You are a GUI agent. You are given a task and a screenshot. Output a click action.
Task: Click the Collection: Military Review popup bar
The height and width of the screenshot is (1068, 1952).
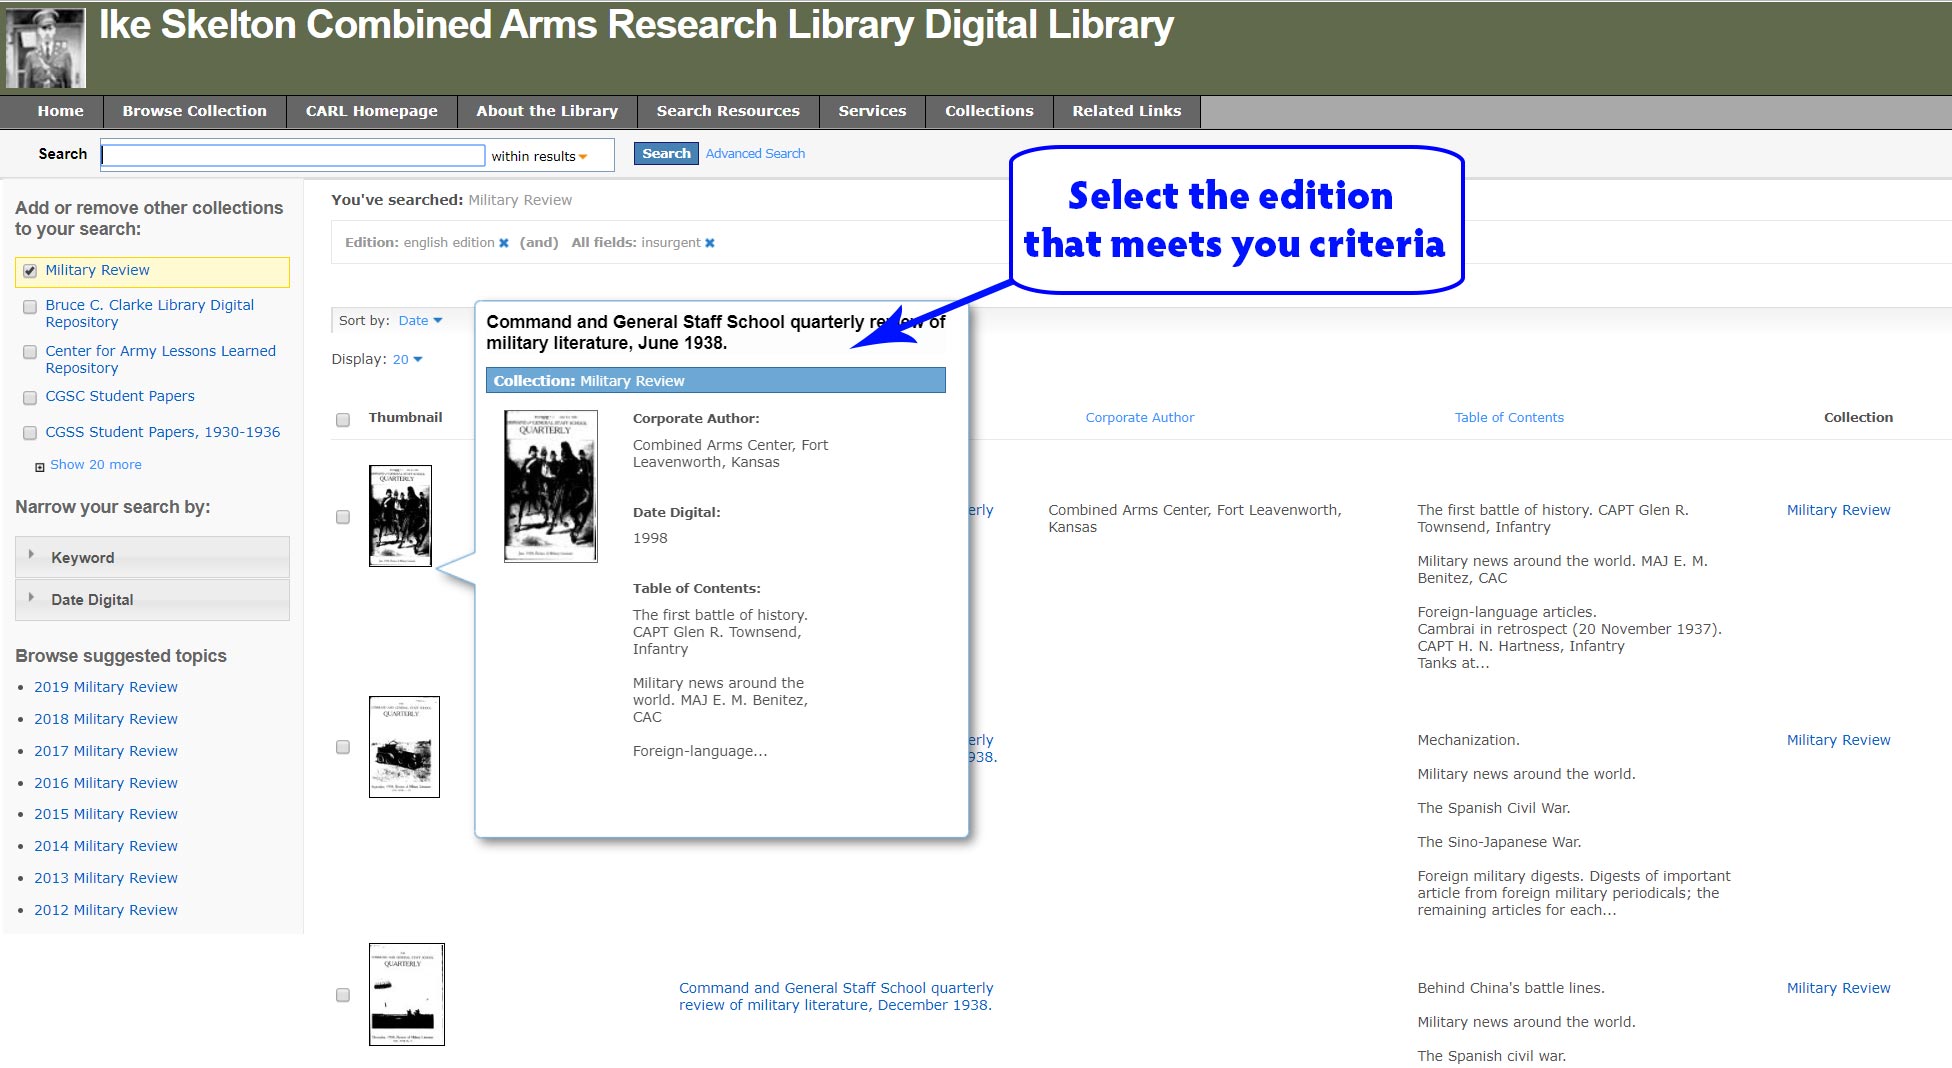click(715, 381)
